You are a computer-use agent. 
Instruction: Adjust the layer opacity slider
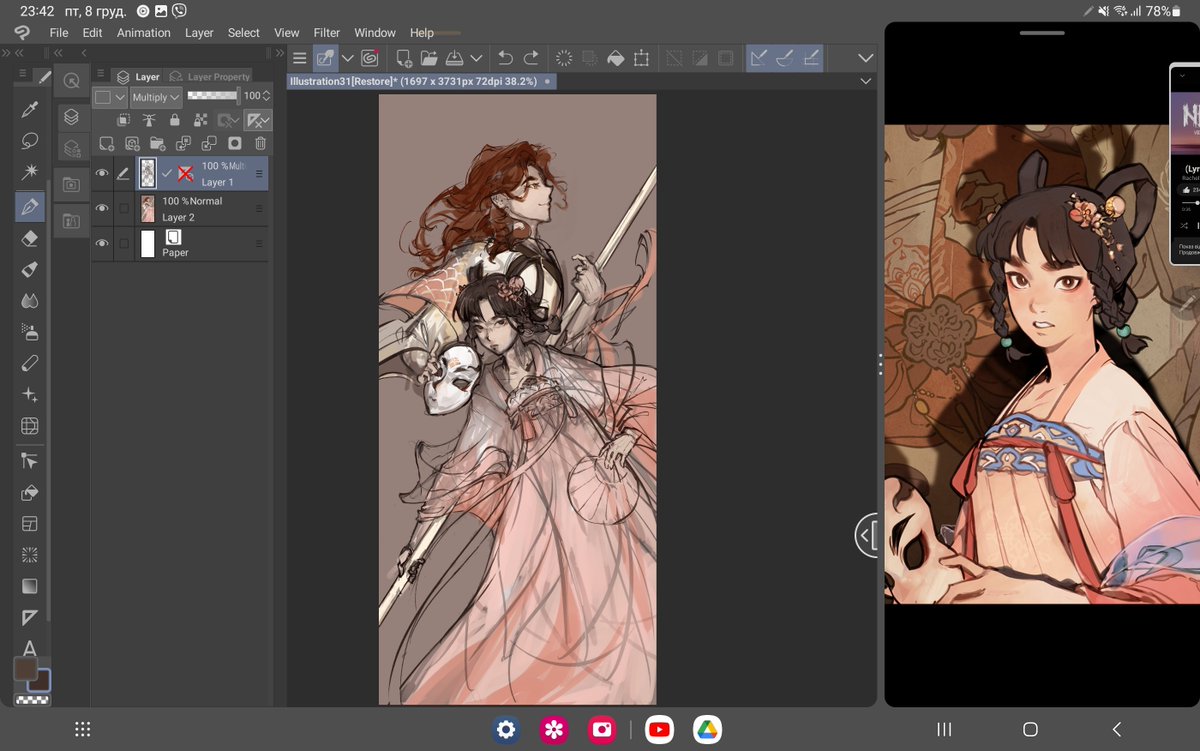click(213, 96)
